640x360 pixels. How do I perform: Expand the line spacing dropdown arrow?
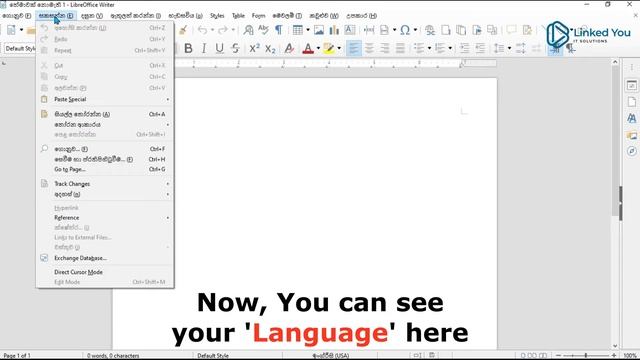(509, 49)
